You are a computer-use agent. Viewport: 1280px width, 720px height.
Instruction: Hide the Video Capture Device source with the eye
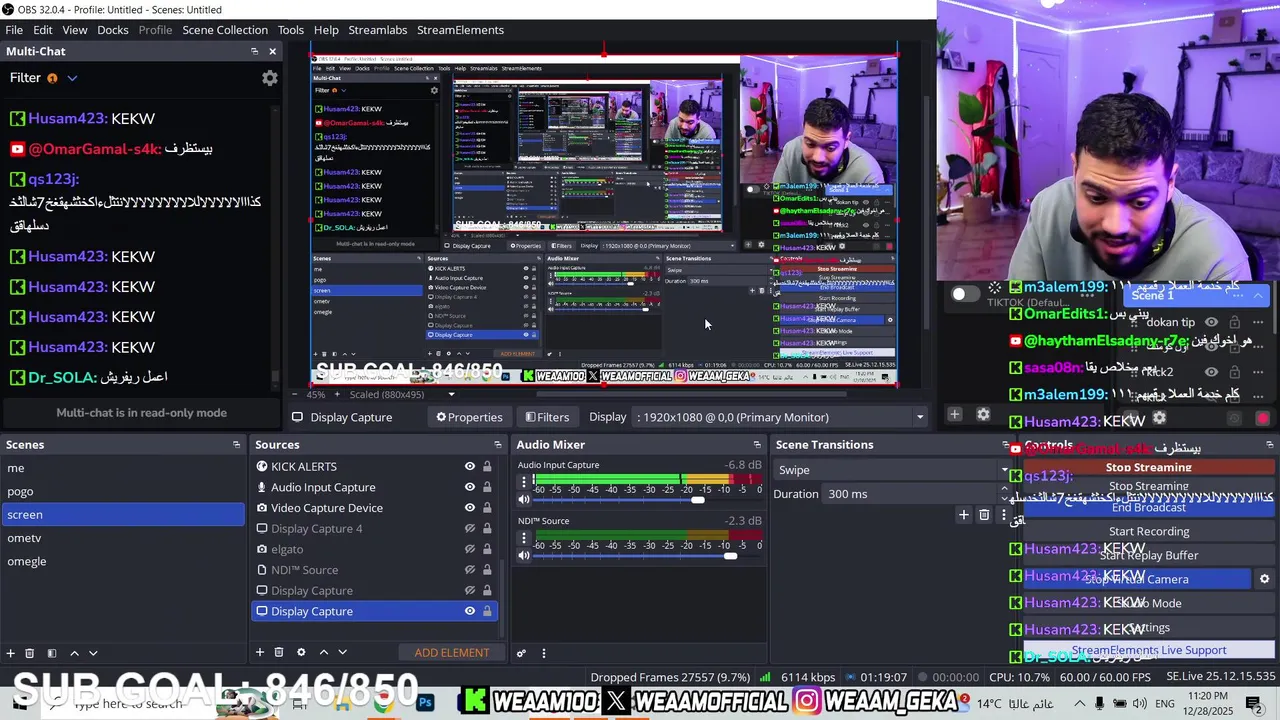tap(470, 508)
